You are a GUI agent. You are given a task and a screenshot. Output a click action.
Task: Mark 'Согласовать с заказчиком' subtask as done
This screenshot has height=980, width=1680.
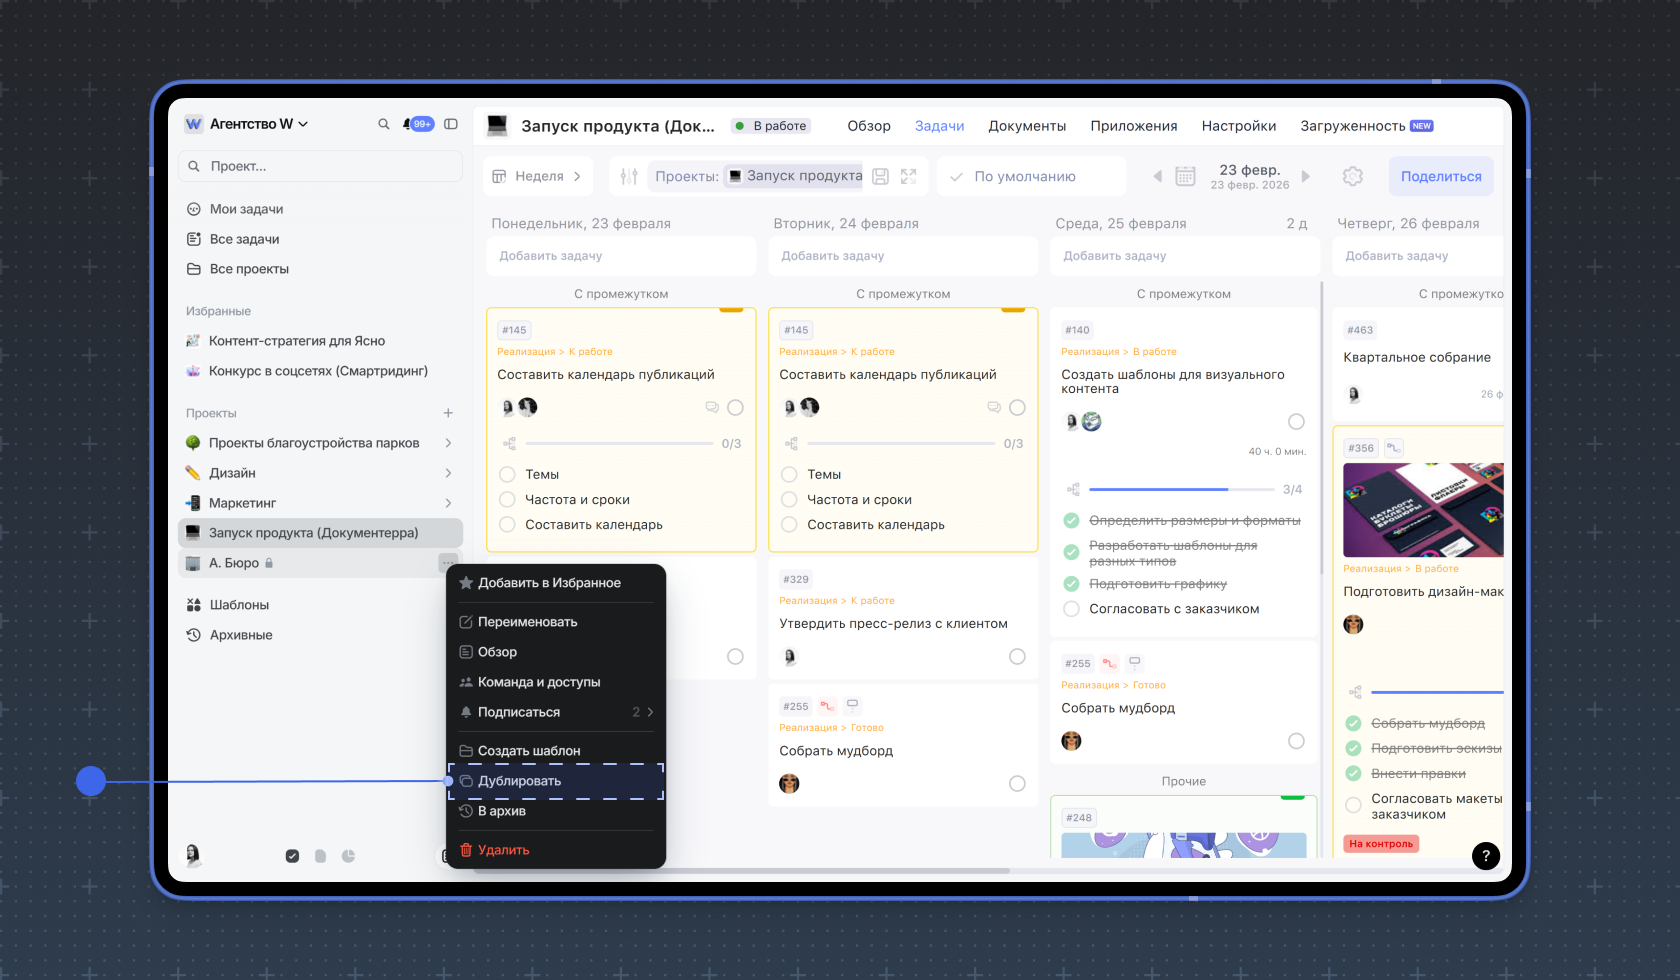click(x=1071, y=609)
